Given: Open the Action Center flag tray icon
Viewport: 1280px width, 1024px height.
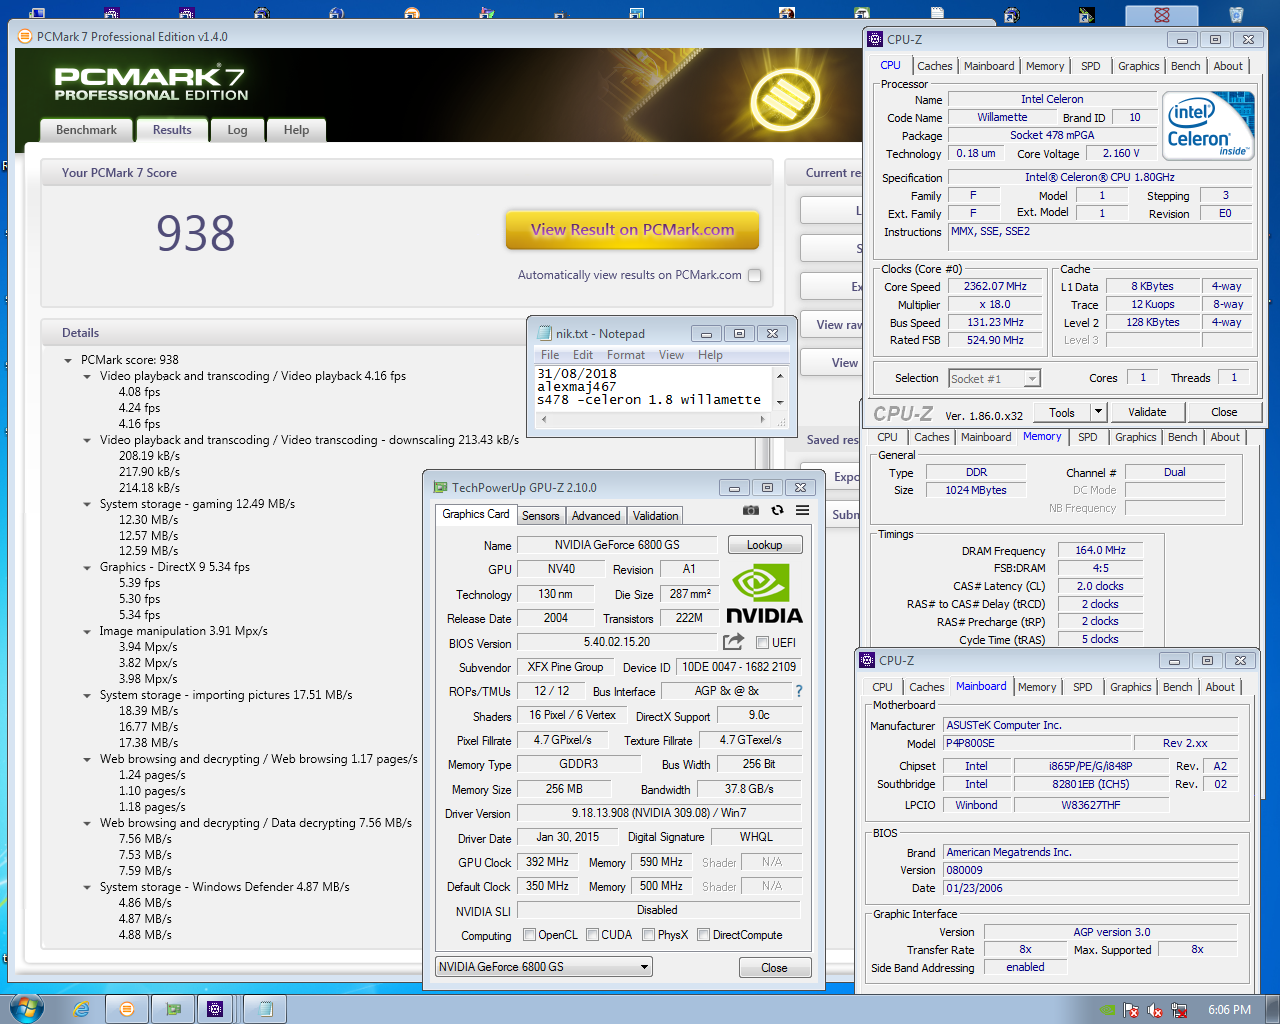Looking at the screenshot, I should point(1131,1010).
